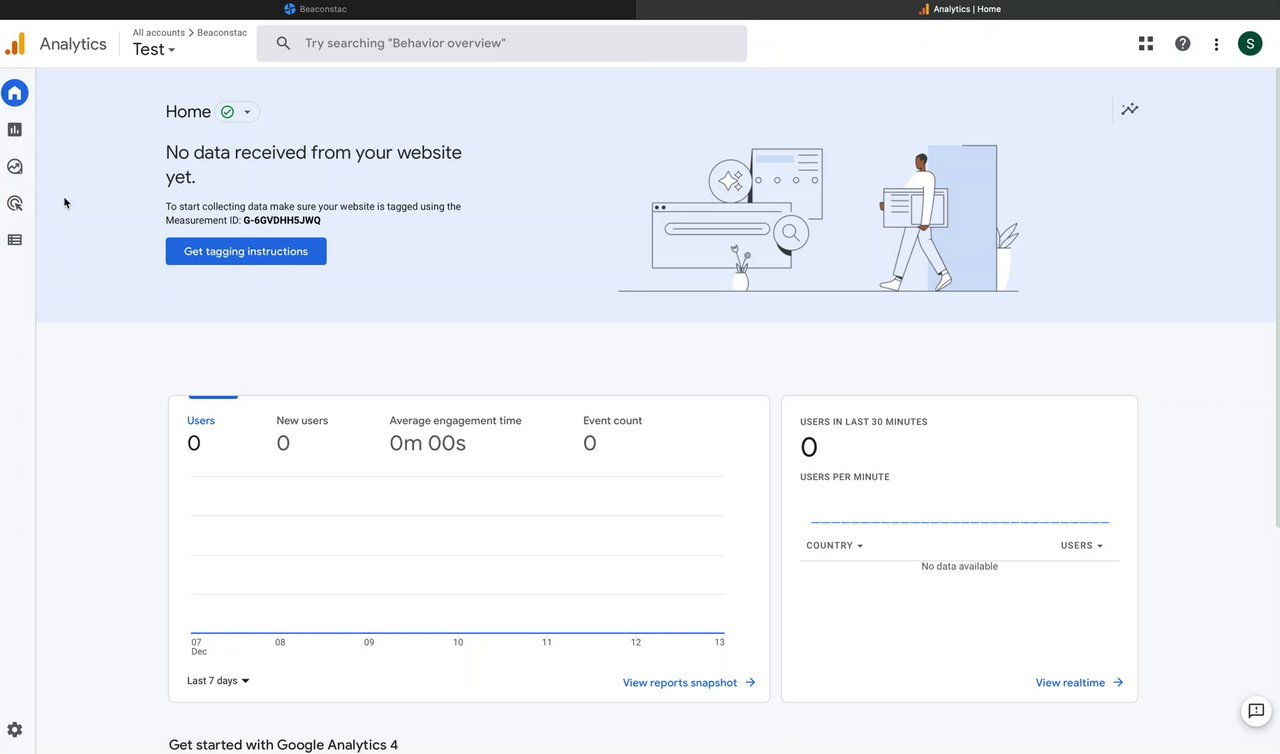Image resolution: width=1280 pixels, height=754 pixels.
Task: Click the feedback chat icon
Action: point(1255,711)
